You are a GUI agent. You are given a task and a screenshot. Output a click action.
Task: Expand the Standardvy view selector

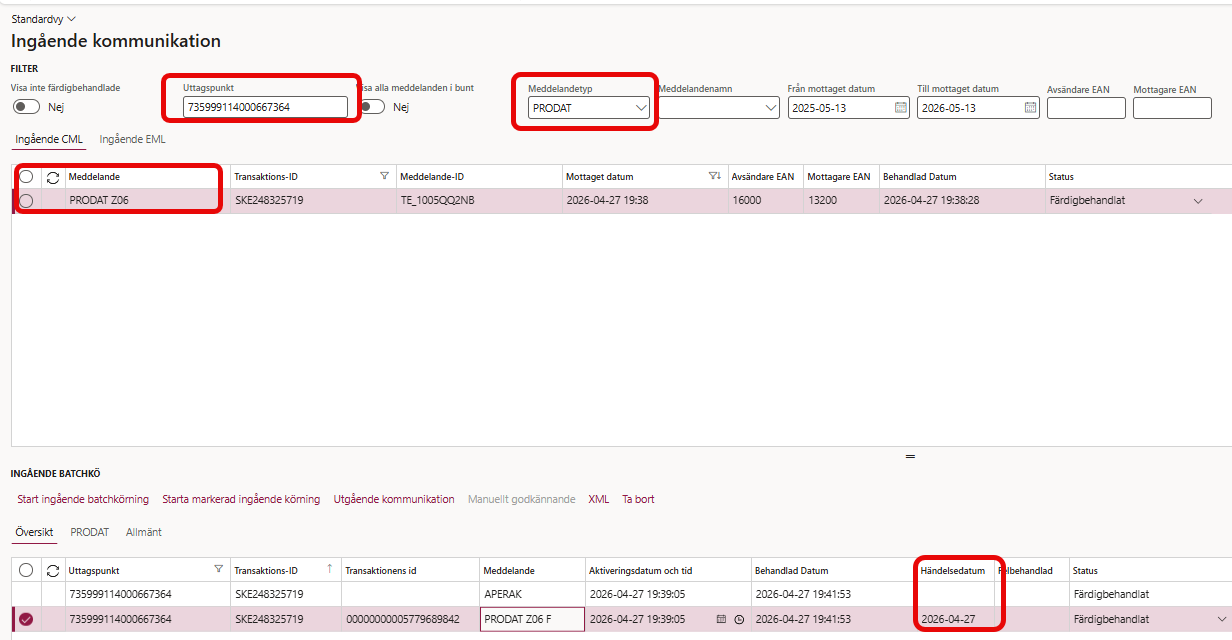(x=43, y=19)
